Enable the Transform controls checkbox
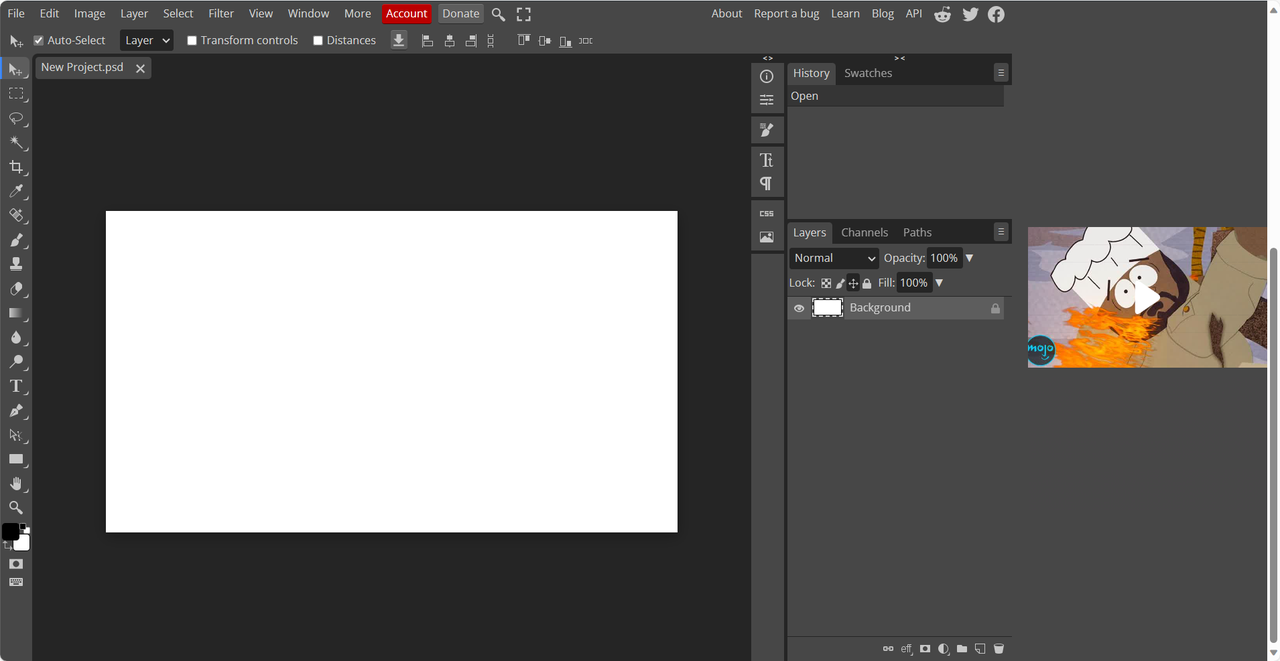Image resolution: width=1280 pixels, height=661 pixels. (x=192, y=41)
